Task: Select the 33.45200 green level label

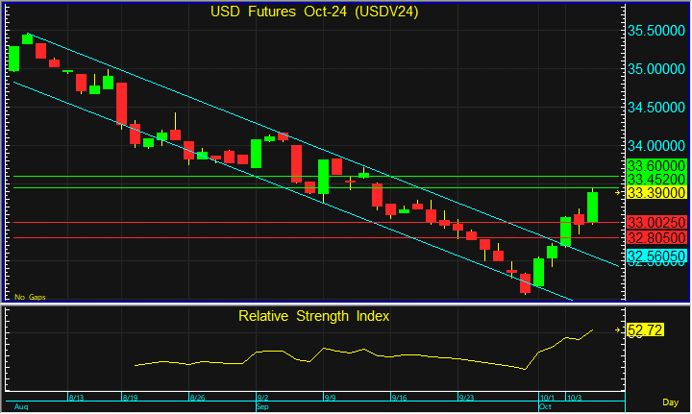Action: [x=655, y=178]
